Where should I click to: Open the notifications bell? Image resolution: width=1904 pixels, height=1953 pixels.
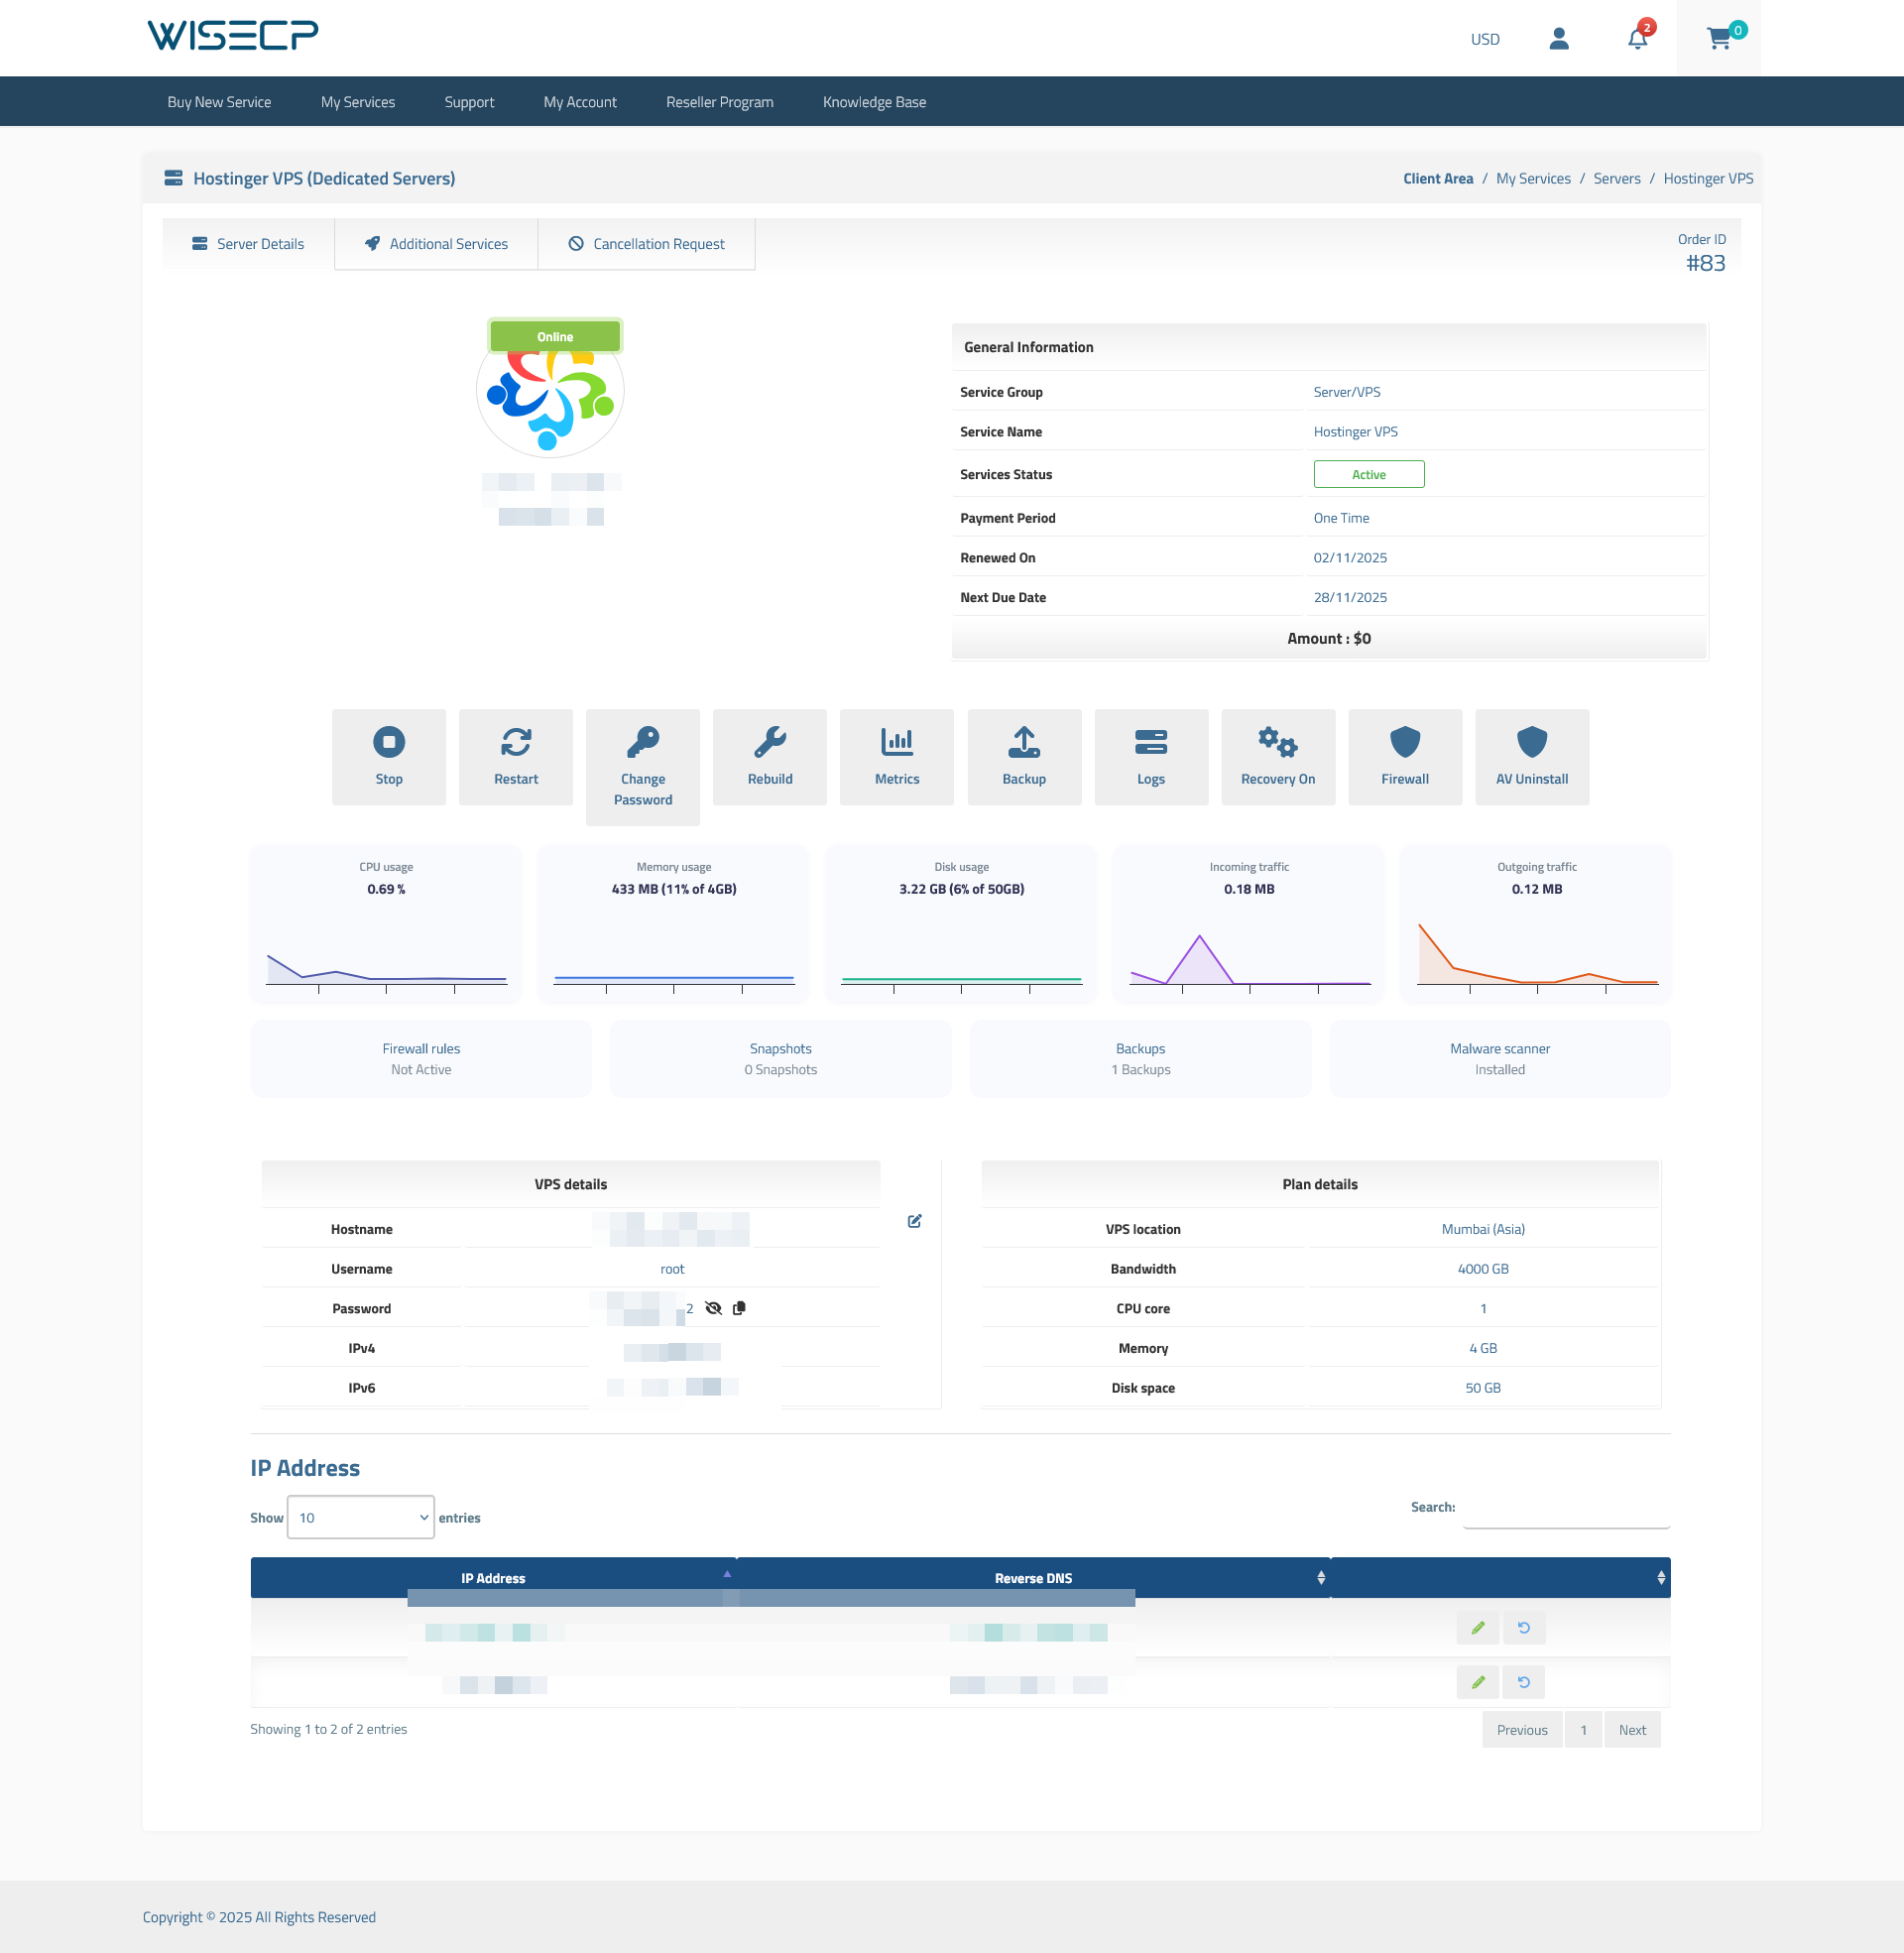click(x=1637, y=40)
